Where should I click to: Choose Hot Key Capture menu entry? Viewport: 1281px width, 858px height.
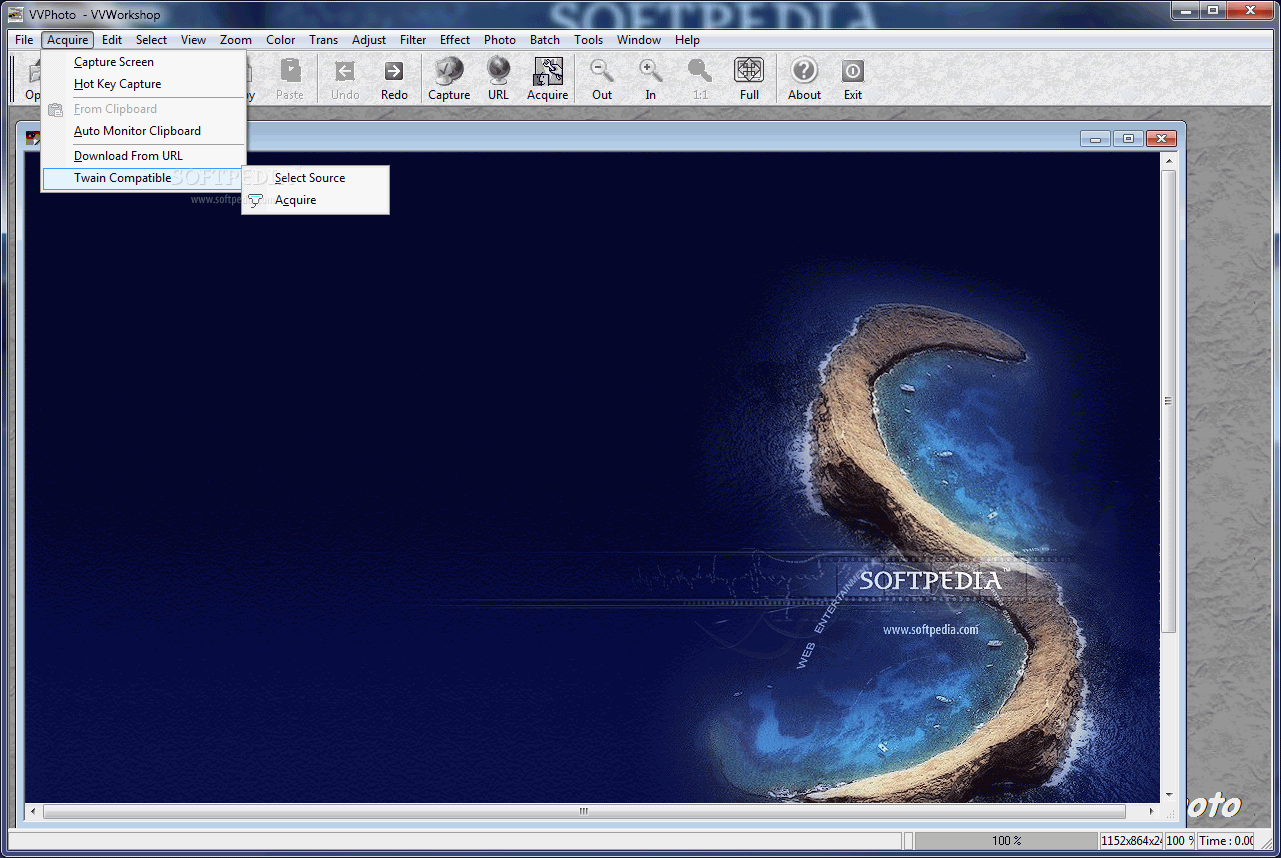point(144,84)
